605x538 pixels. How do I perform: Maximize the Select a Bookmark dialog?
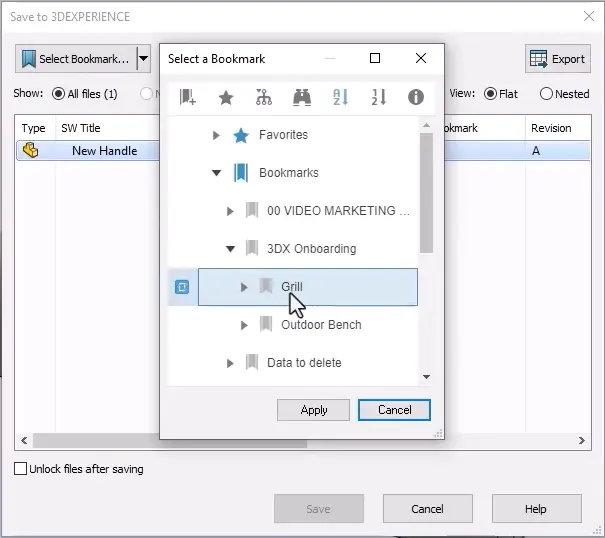(375, 58)
